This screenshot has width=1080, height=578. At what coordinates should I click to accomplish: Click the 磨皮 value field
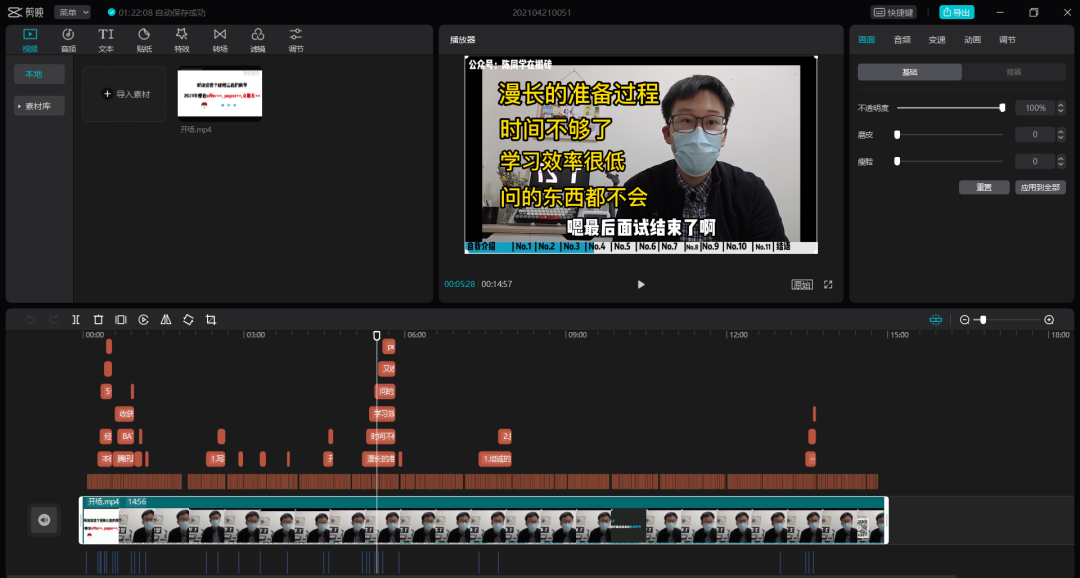coord(1035,134)
